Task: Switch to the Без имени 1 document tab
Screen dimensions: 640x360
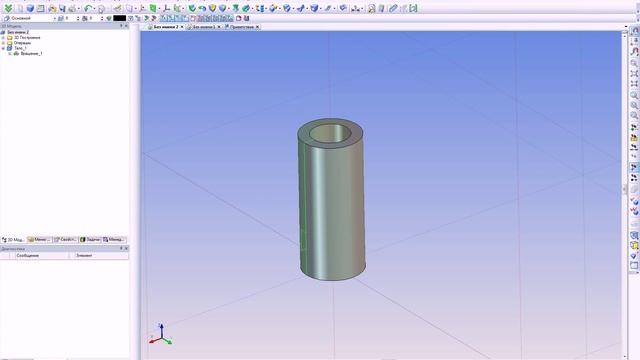Action: [x=203, y=27]
